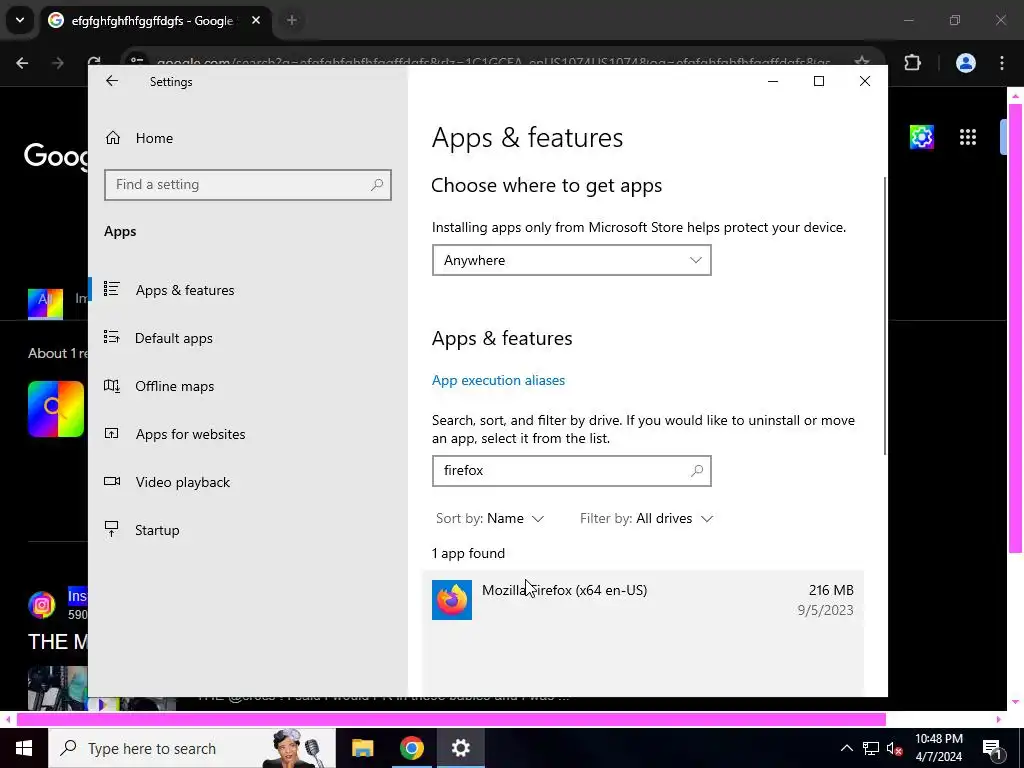This screenshot has width=1024, height=768.
Task: Open Default apps settings
Action: [x=174, y=338]
